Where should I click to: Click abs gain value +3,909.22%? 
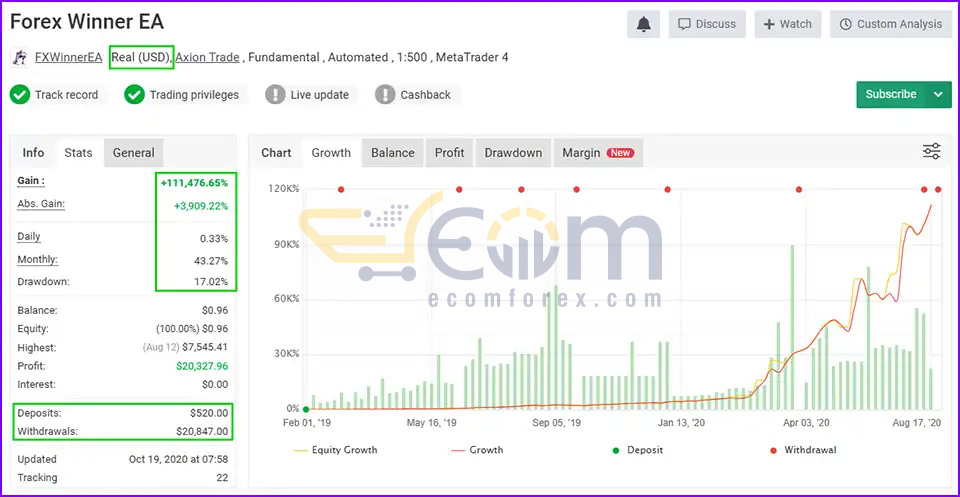click(201, 206)
